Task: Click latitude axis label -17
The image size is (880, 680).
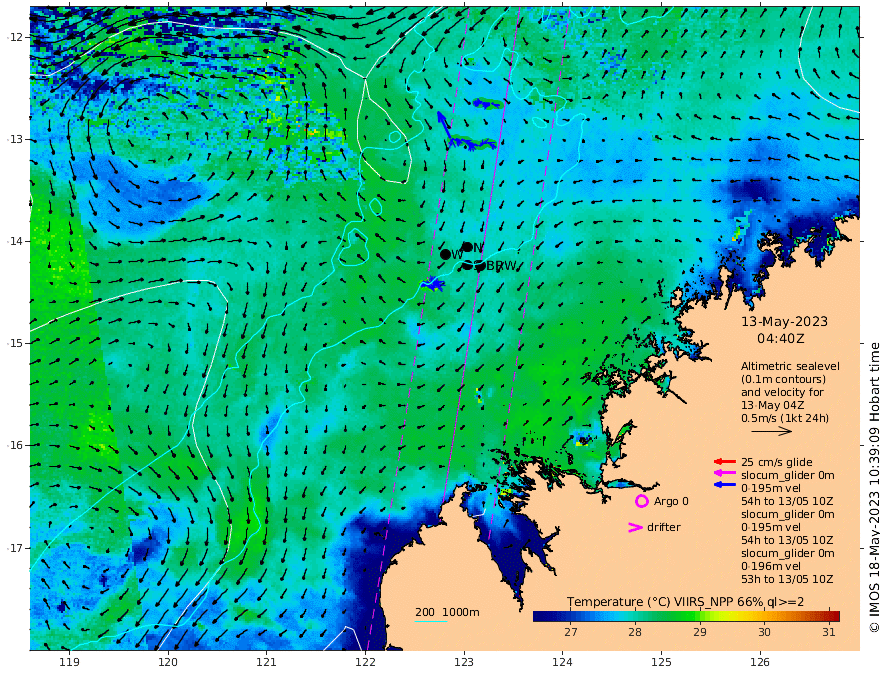Action: pyautogui.click(x=14, y=548)
